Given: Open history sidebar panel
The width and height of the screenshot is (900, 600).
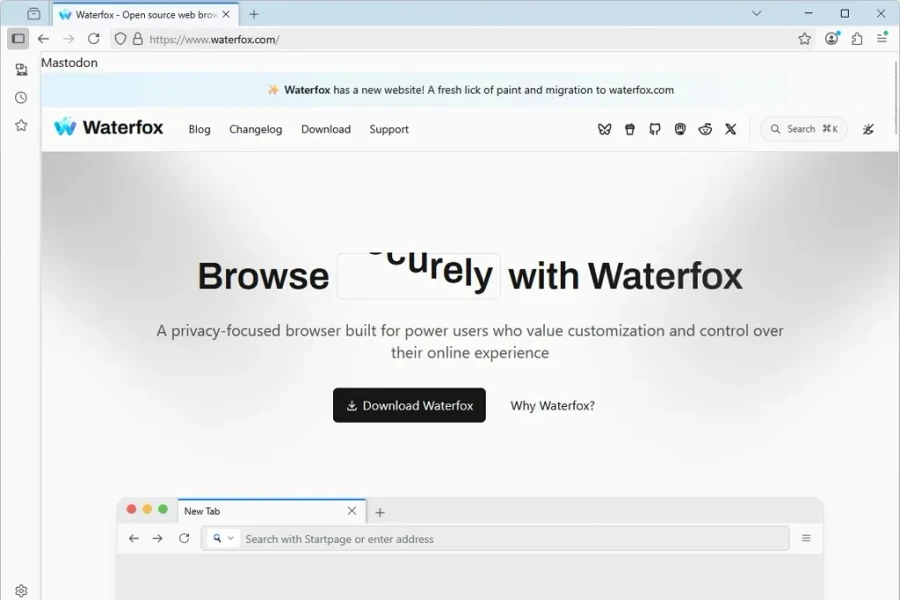Looking at the screenshot, I should pyautogui.click(x=21, y=98).
